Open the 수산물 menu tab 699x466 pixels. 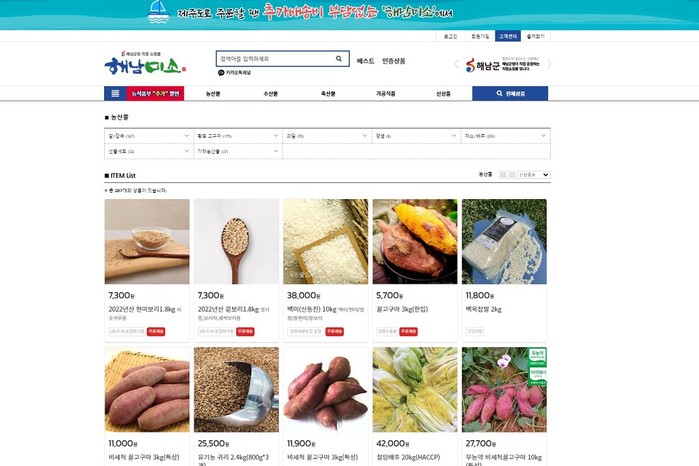pyautogui.click(x=271, y=94)
